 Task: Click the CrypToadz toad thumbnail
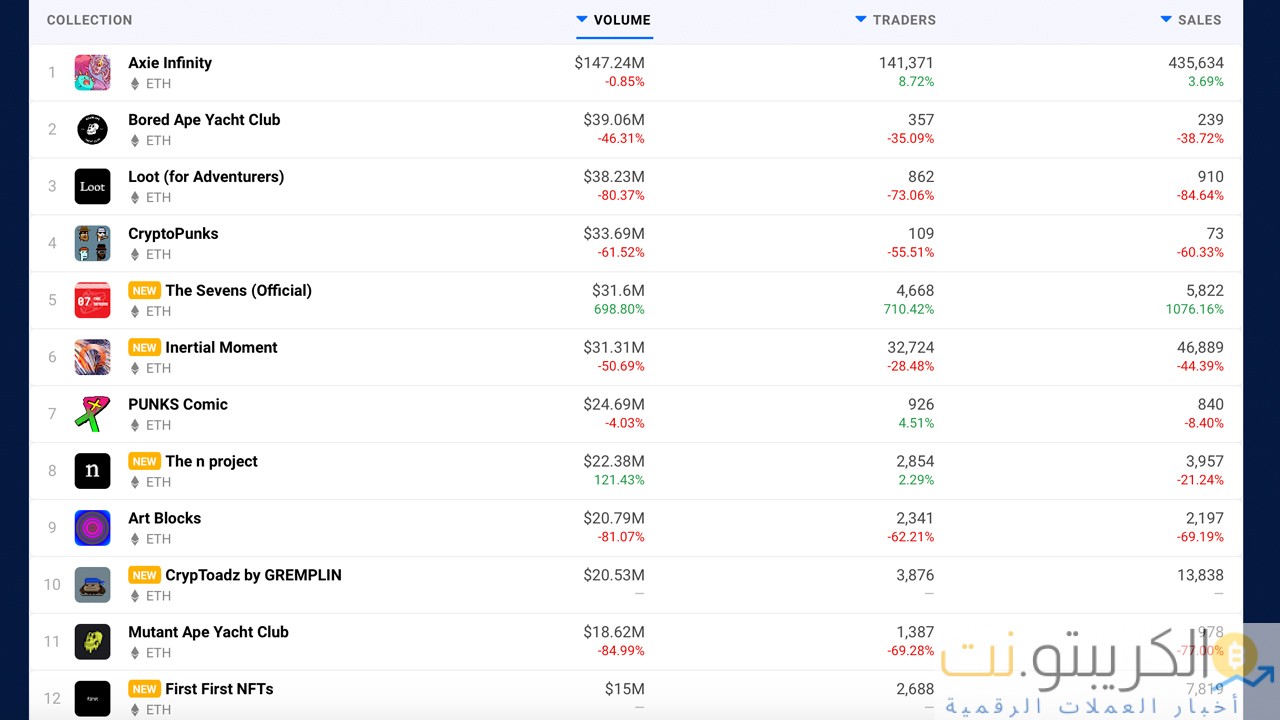(x=92, y=585)
